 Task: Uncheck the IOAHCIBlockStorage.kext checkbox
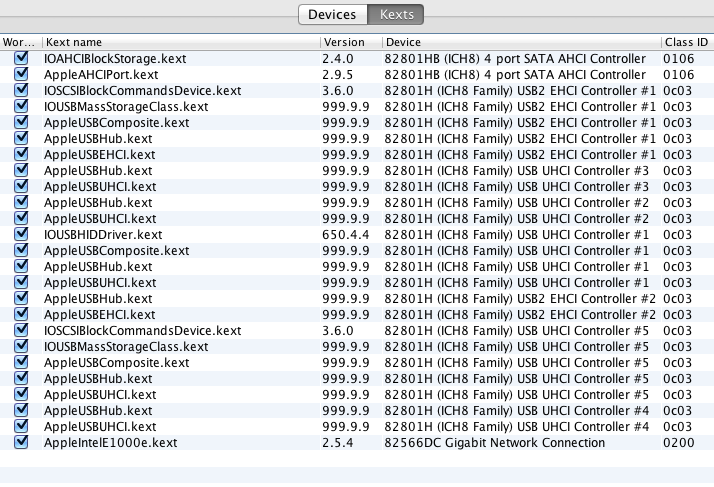(21, 58)
